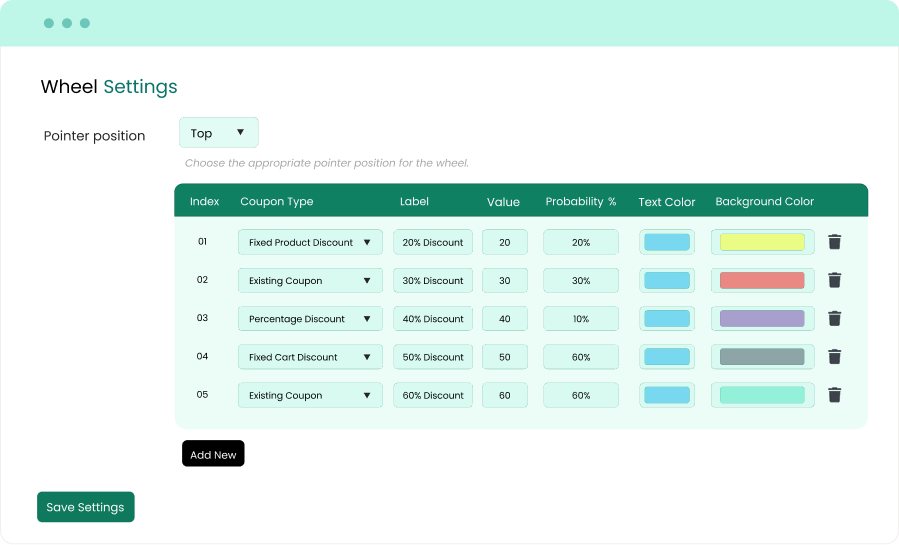Change text color swatch in row 01
The image size is (899, 545).
pyautogui.click(x=667, y=242)
